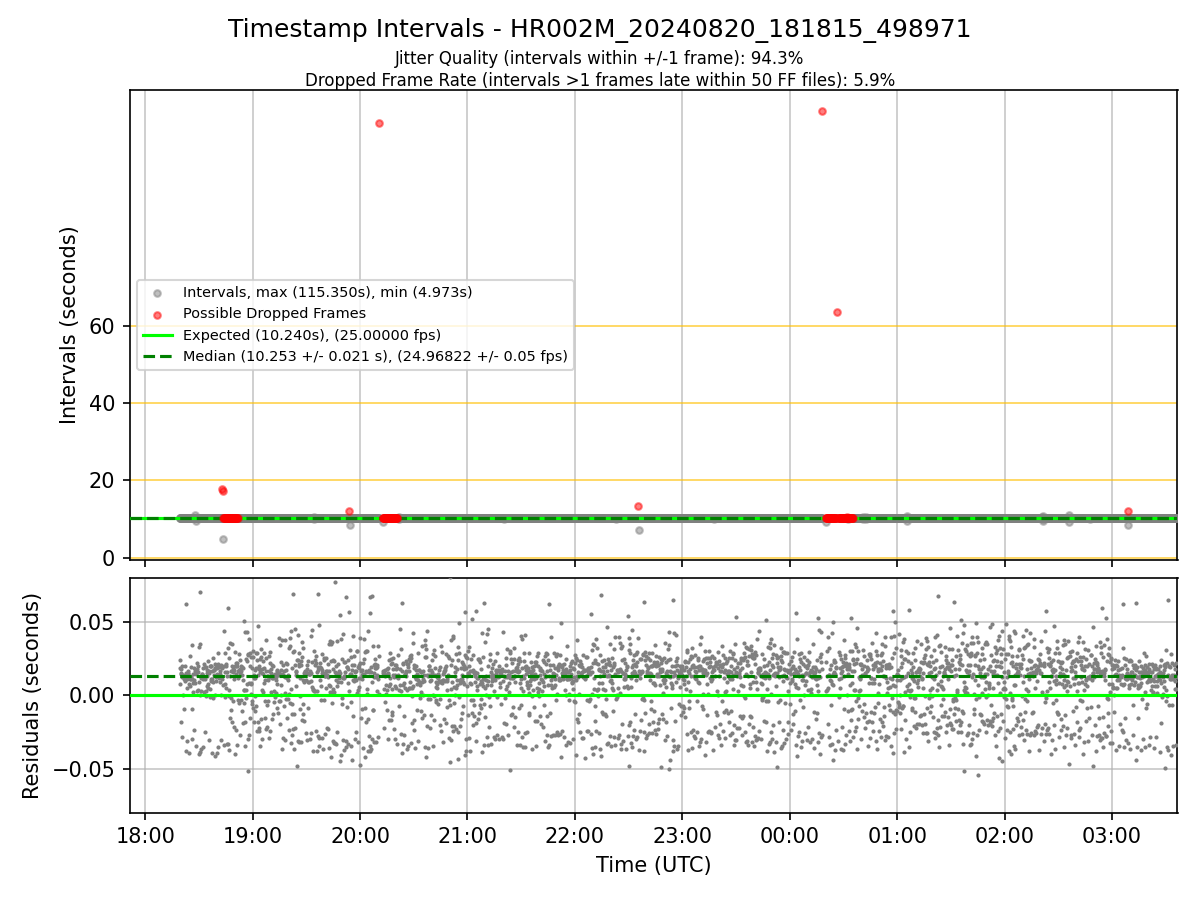This screenshot has height=900, width=1200.
Task: Click the red dot marker in the legend
Action: point(156,314)
